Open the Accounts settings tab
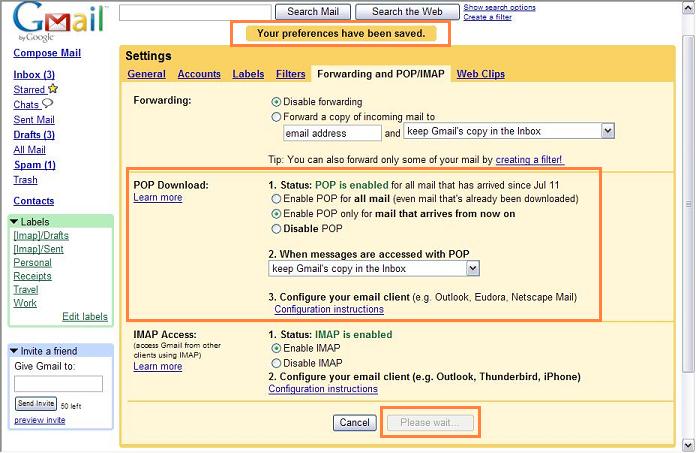The image size is (696, 453). [x=199, y=74]
